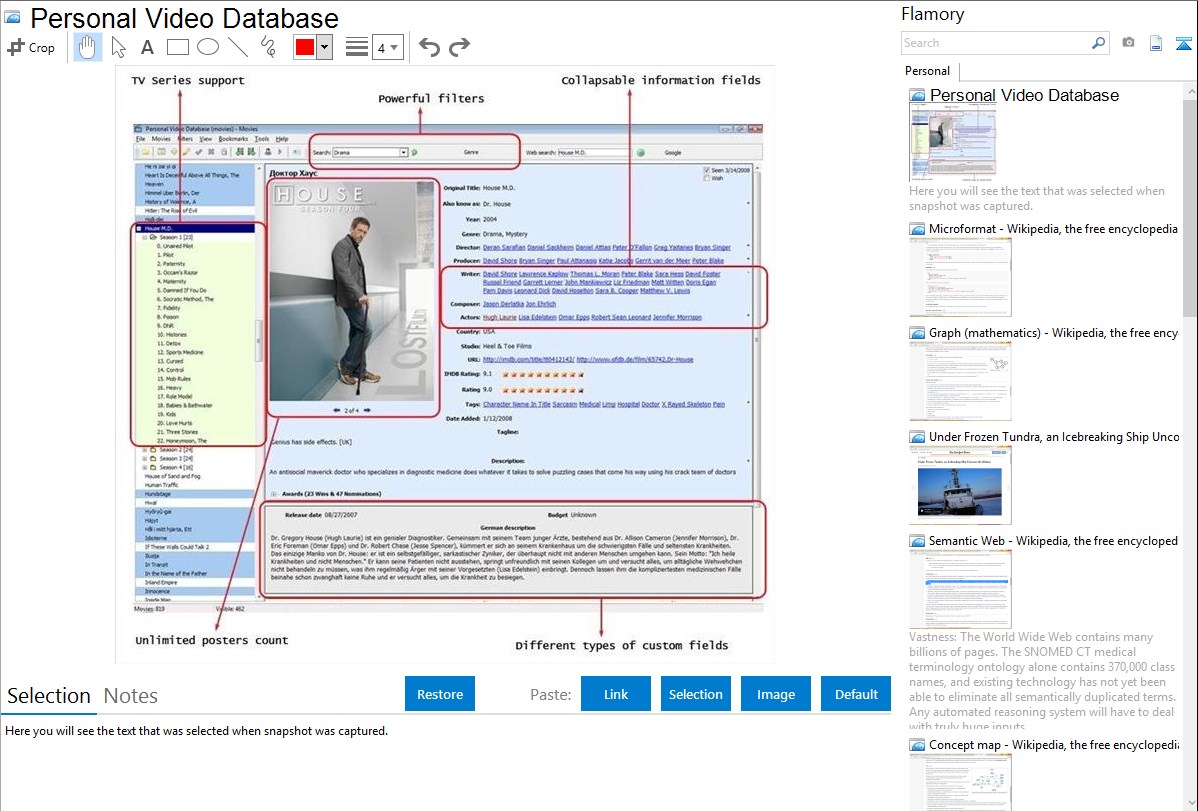Undo the last annotation
This screenshot has width=1198, height=811.
(429, 47)
